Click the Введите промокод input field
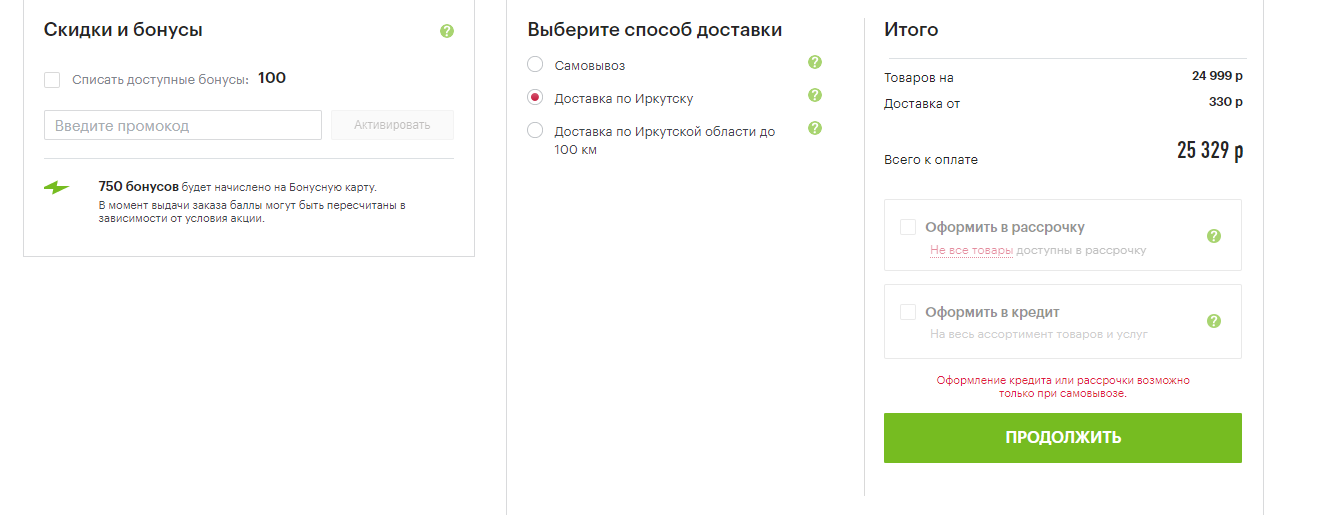Screen dimensions: 1344x515 [182, 126]
